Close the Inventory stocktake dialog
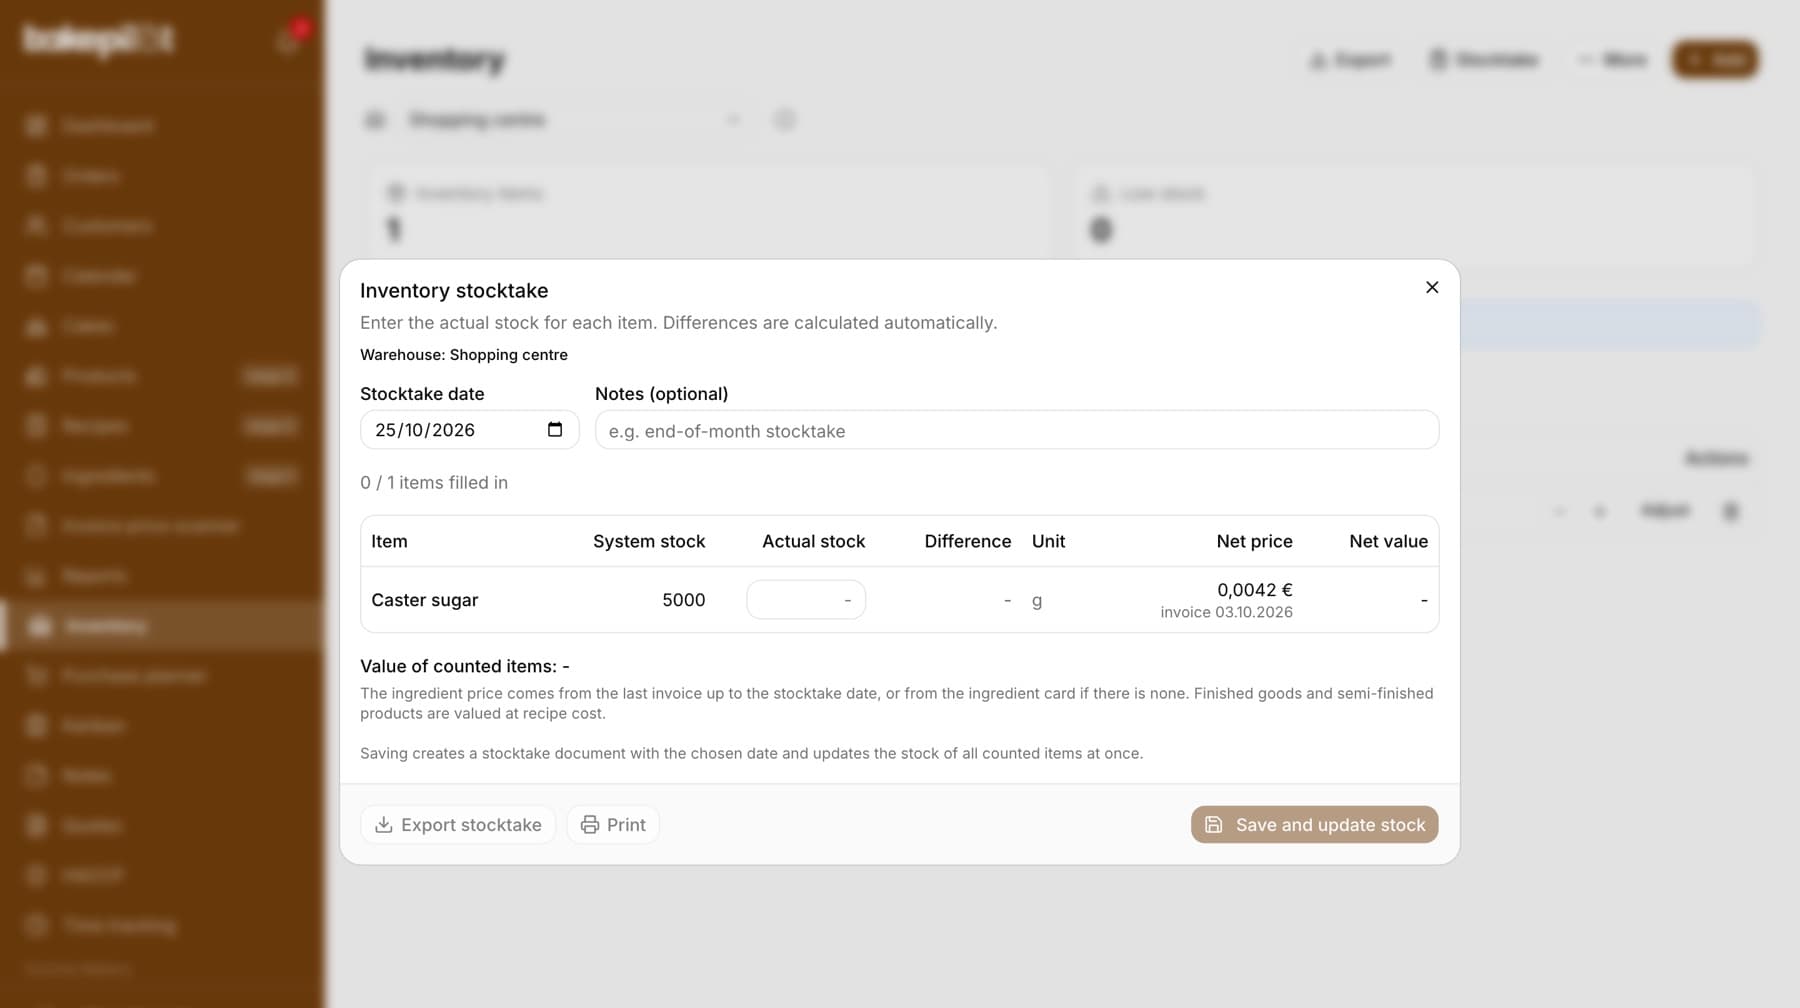Viewport: 1800px width, 1008px height. click(1432, 288)
